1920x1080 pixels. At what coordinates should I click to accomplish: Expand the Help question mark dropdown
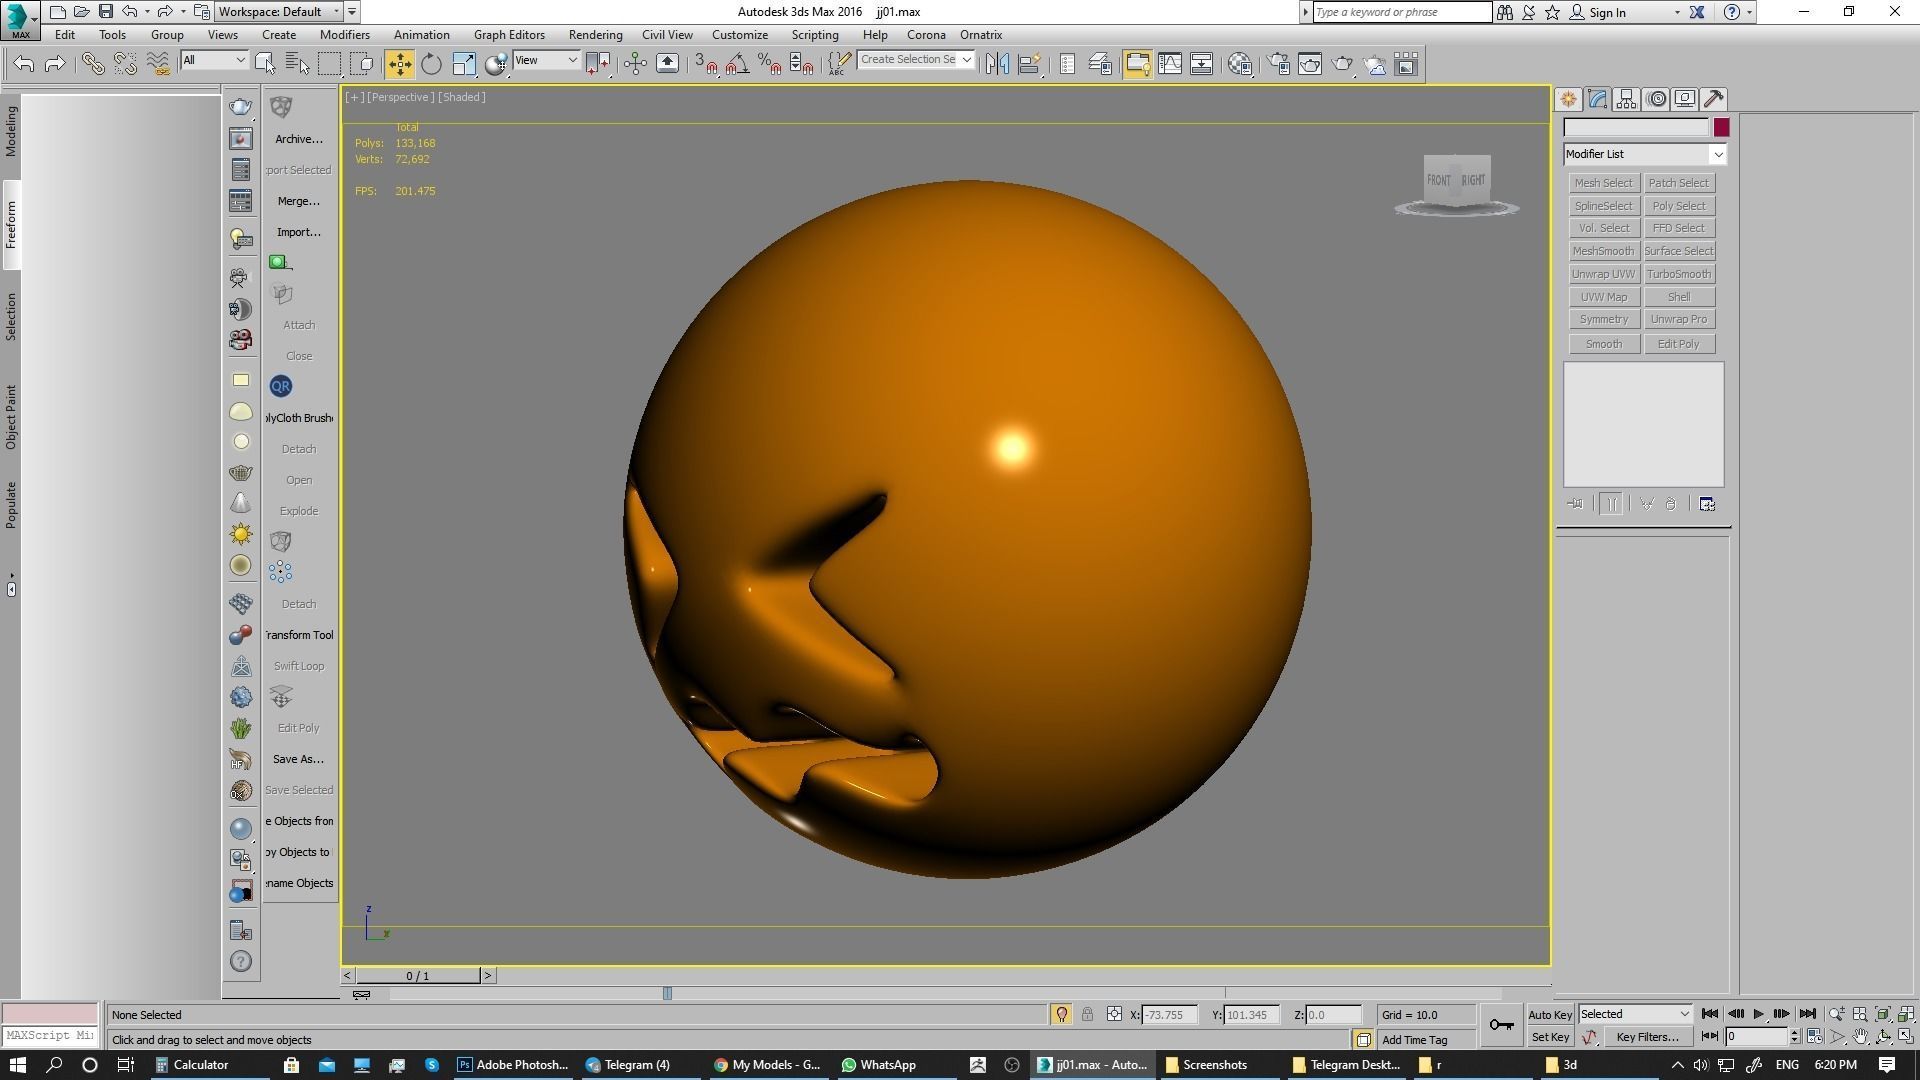[x=1749, y=12]
